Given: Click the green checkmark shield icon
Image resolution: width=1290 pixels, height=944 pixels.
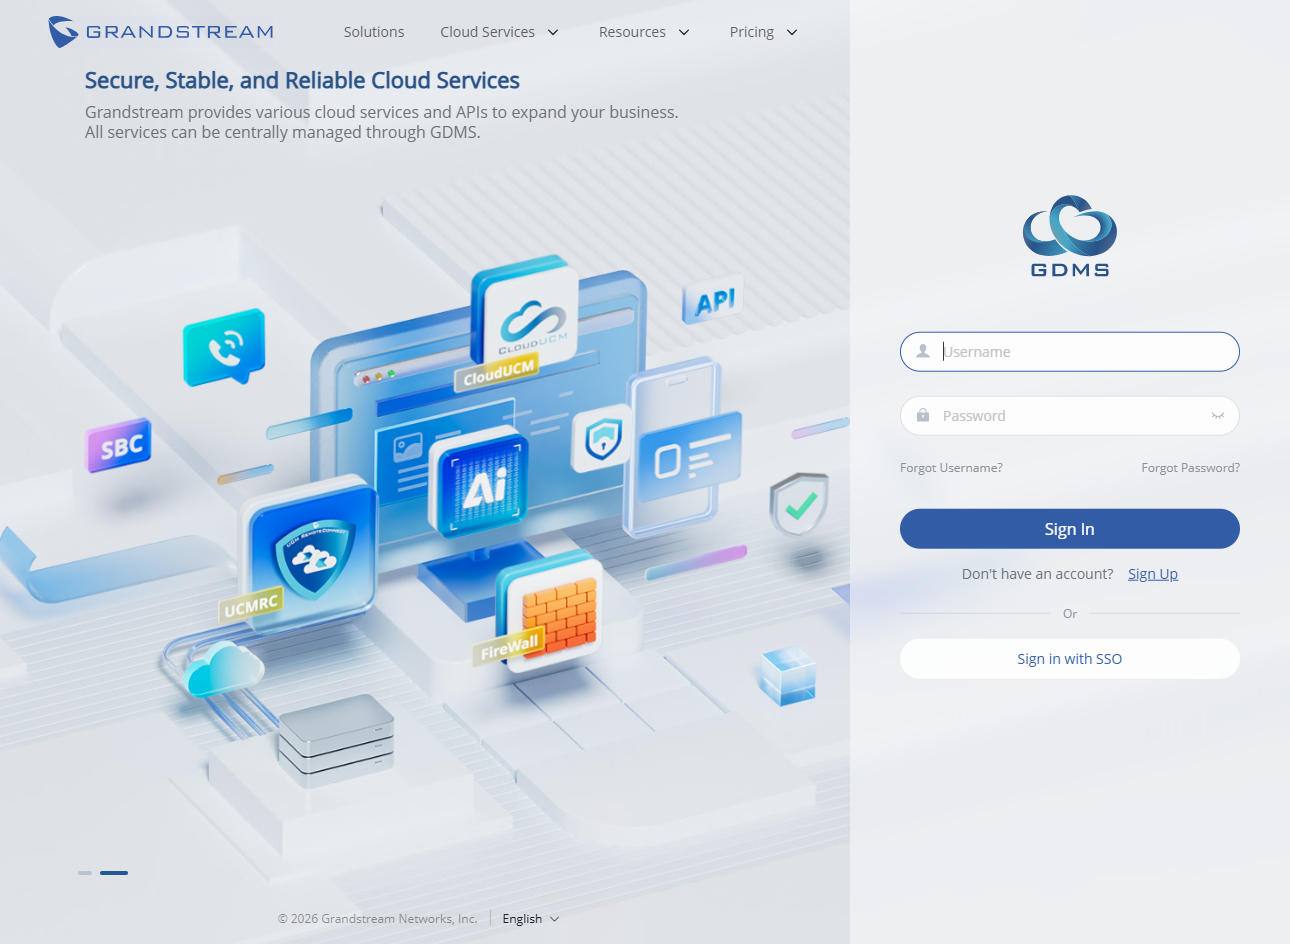Looking at the screenshot, I should click(x=800, y=504).
